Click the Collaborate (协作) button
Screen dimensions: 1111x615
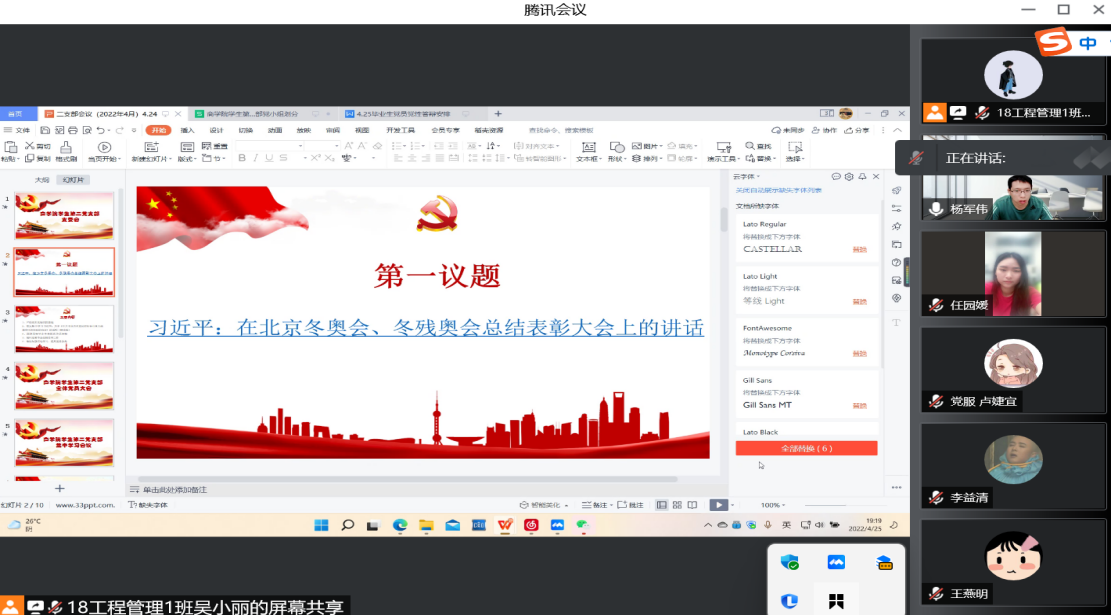(825, 130)
